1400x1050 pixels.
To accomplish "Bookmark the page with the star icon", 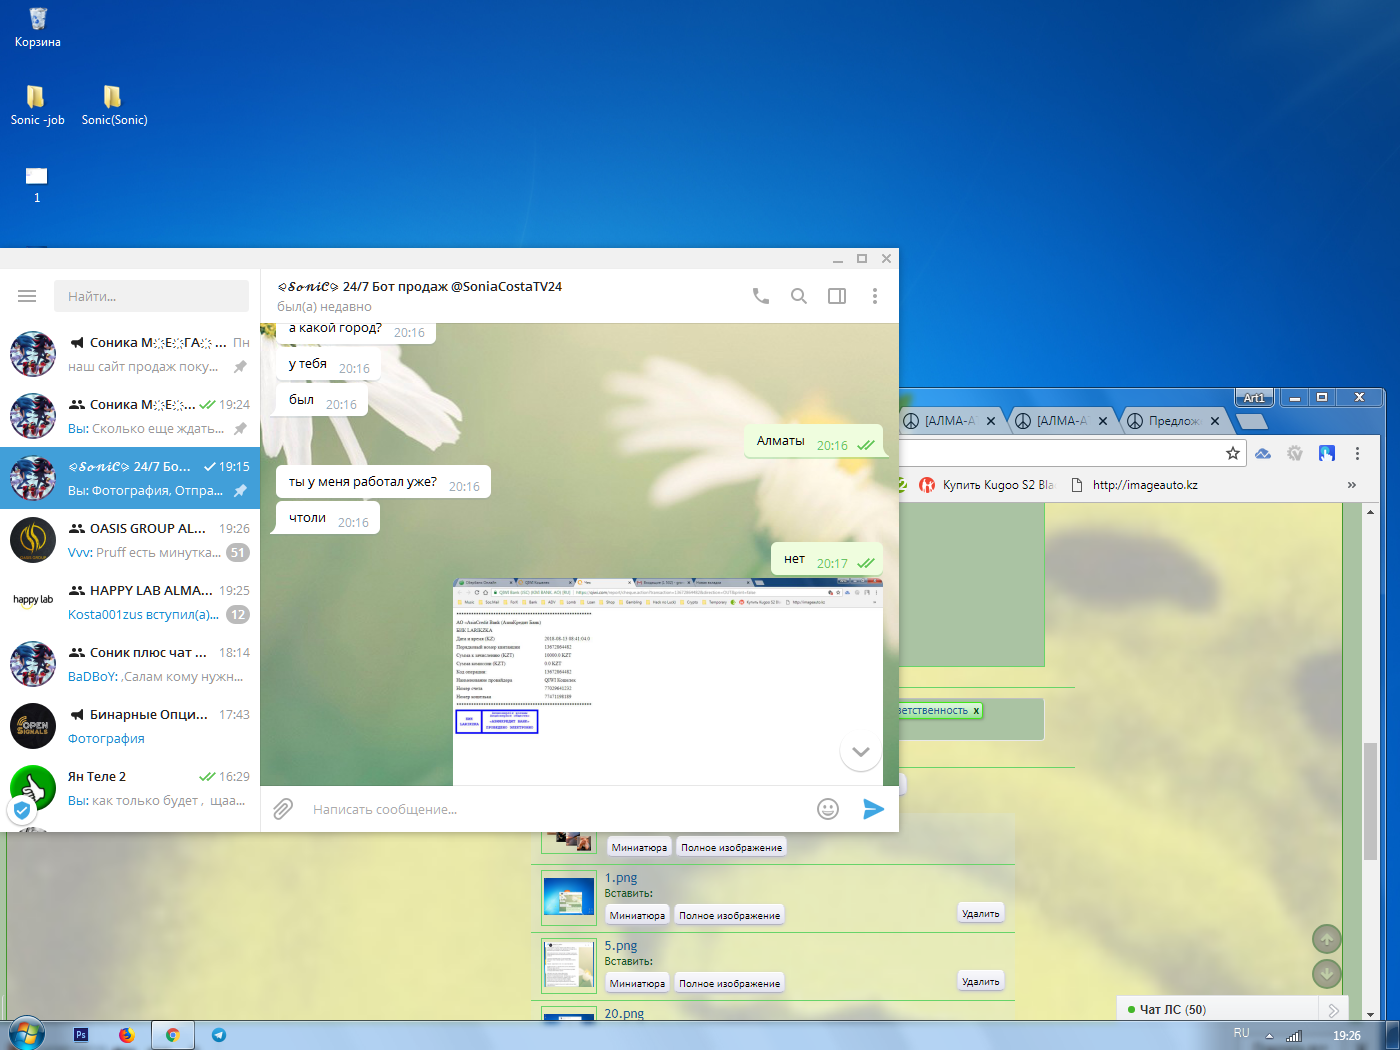I will click(x=1233, y=453).
